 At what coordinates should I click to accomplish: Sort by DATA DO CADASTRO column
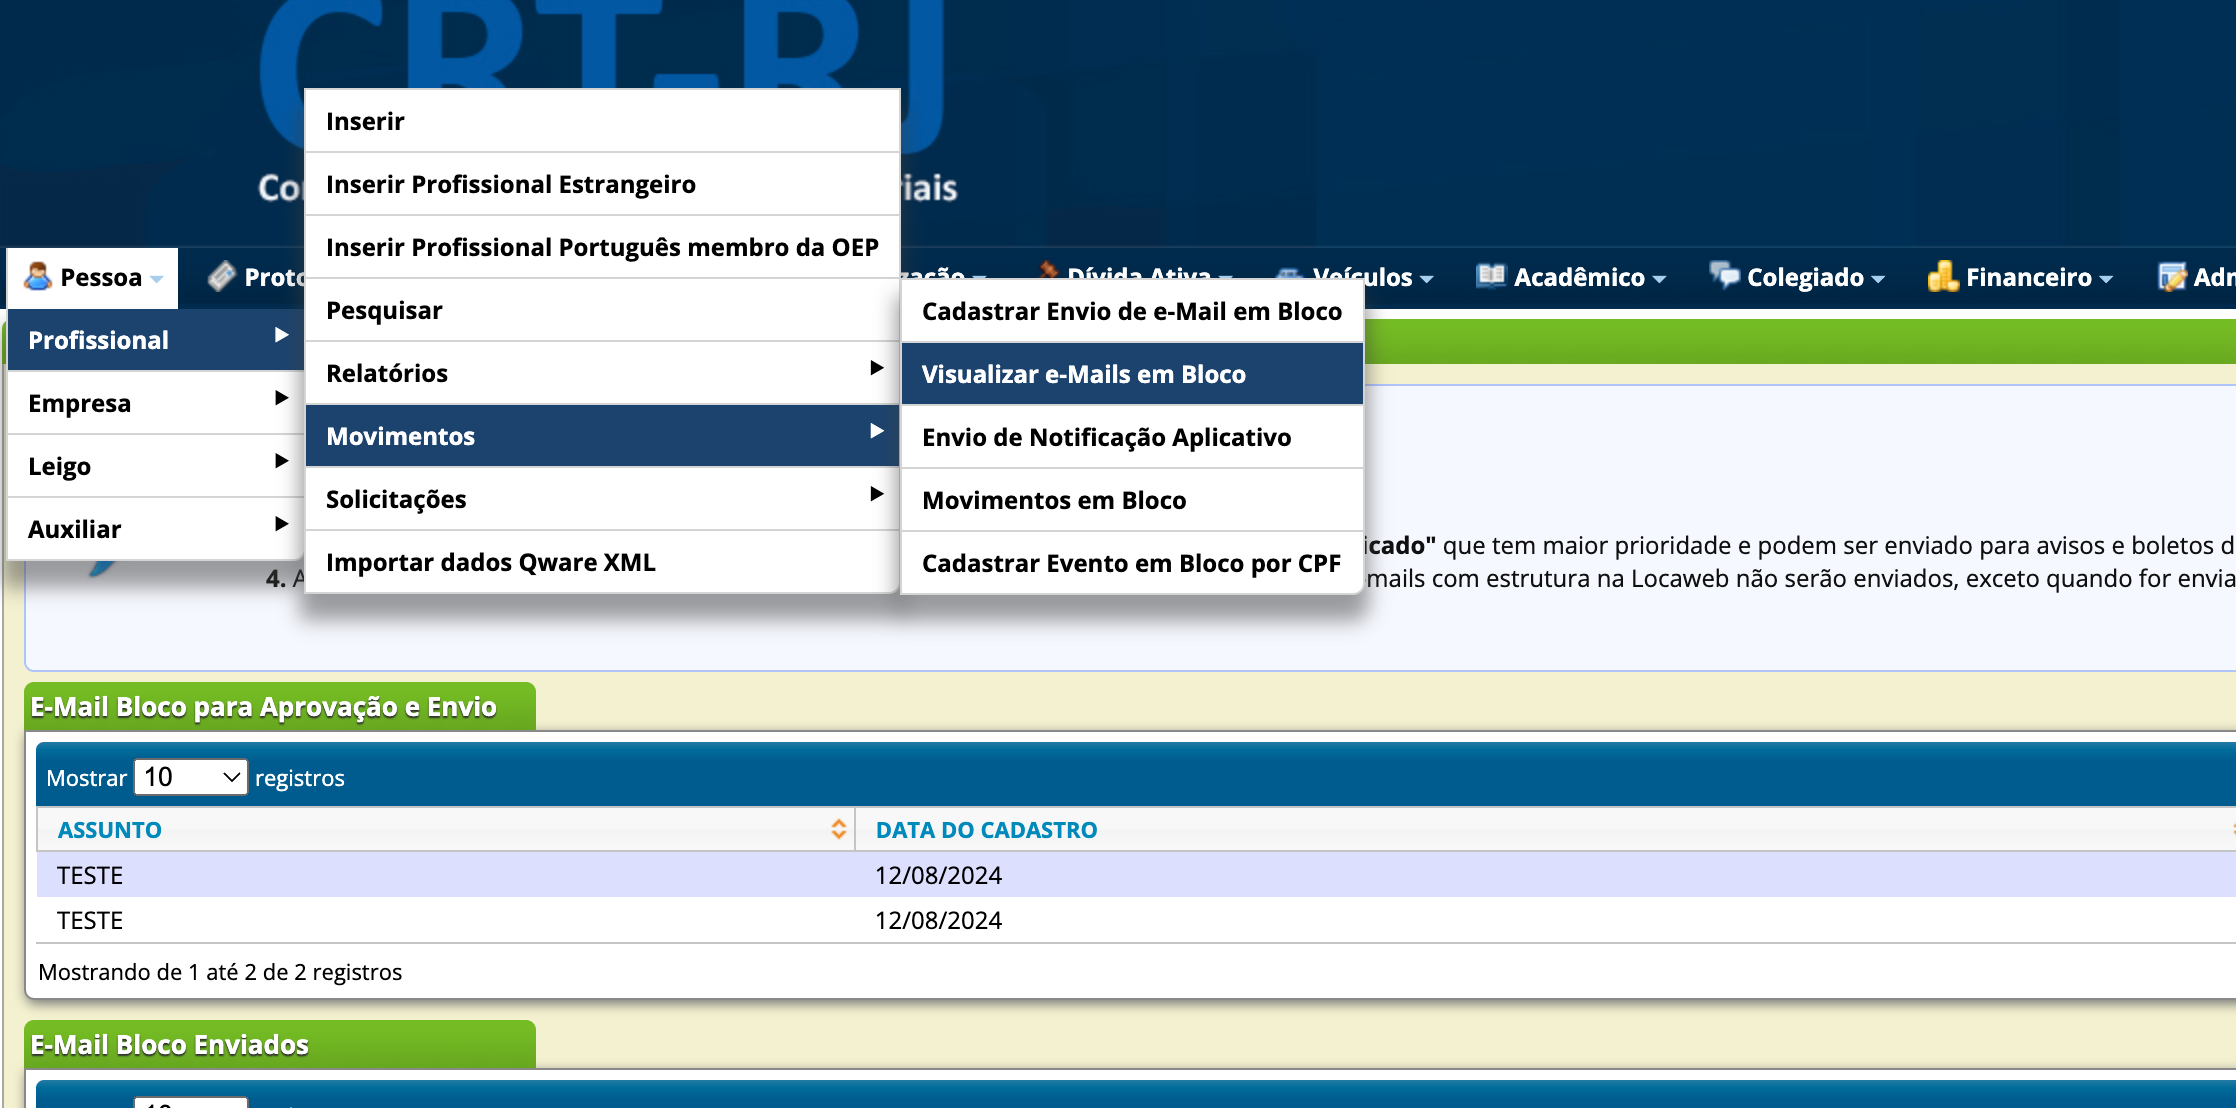986,830
